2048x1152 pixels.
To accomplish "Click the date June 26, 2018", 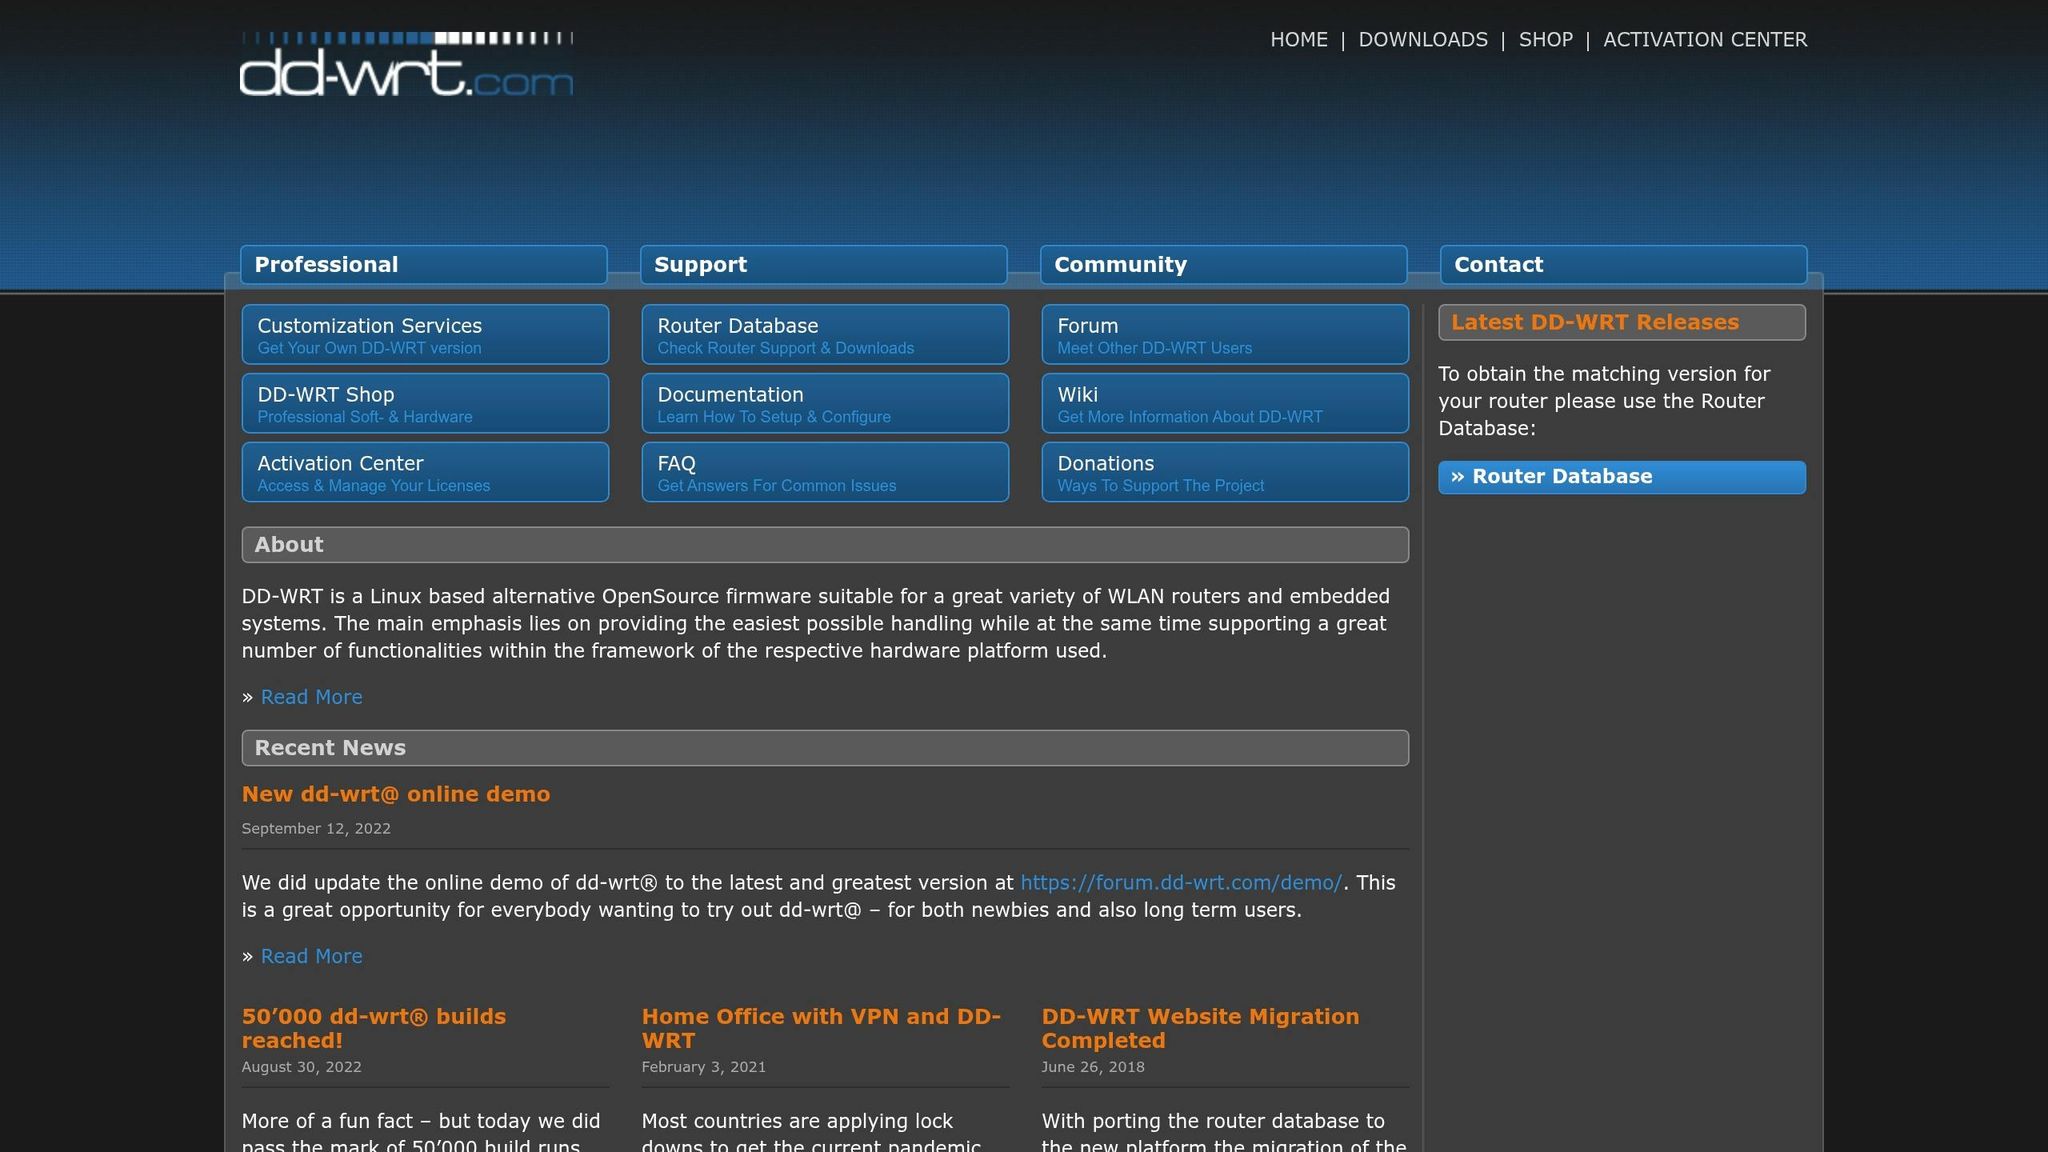I will click(x=1093, y=1067).
